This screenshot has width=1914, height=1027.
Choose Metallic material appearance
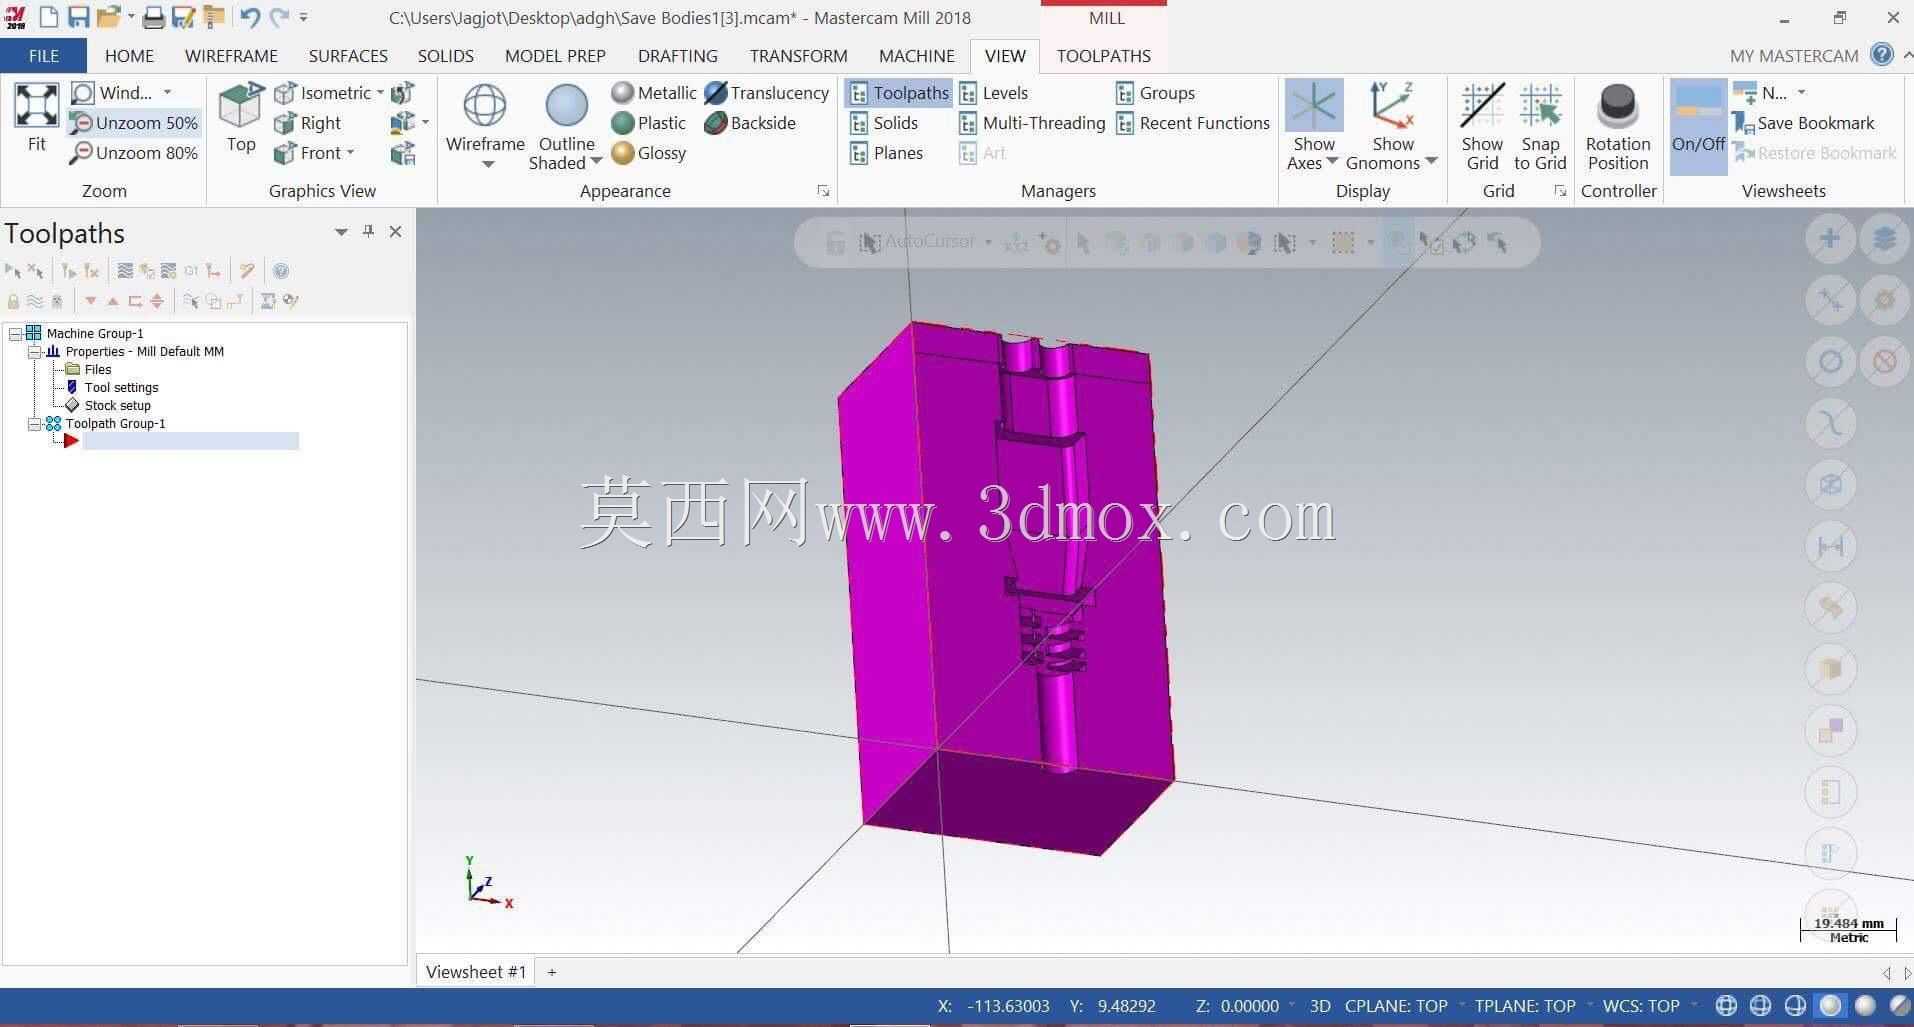pos(654,93)
